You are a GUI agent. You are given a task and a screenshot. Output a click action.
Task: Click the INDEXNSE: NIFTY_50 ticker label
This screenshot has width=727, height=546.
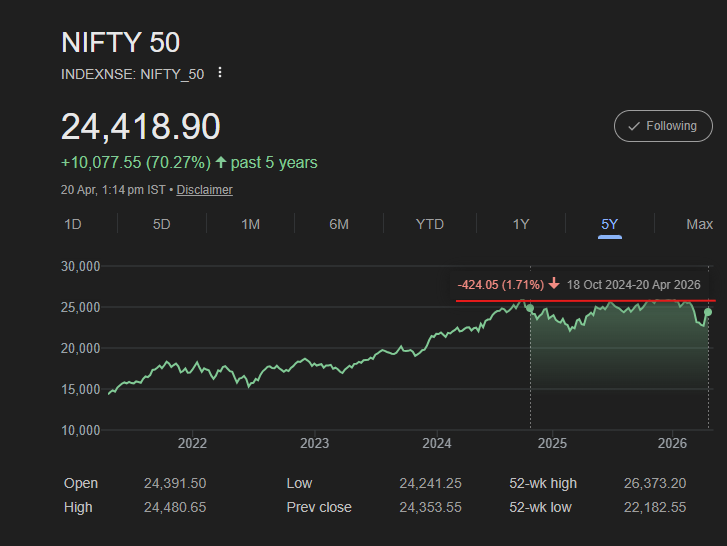(x=133, y=74)
